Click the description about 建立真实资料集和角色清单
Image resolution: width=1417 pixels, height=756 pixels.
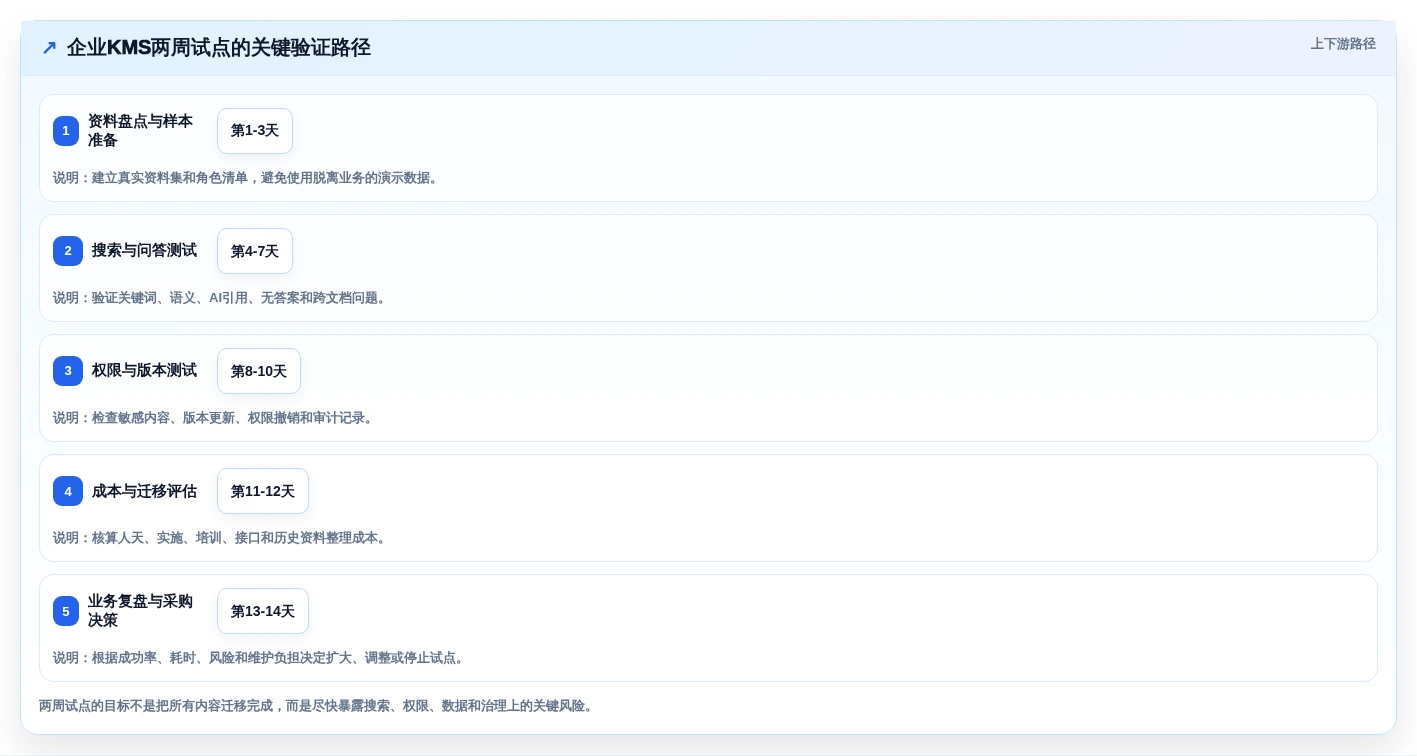tap(248, 178)
